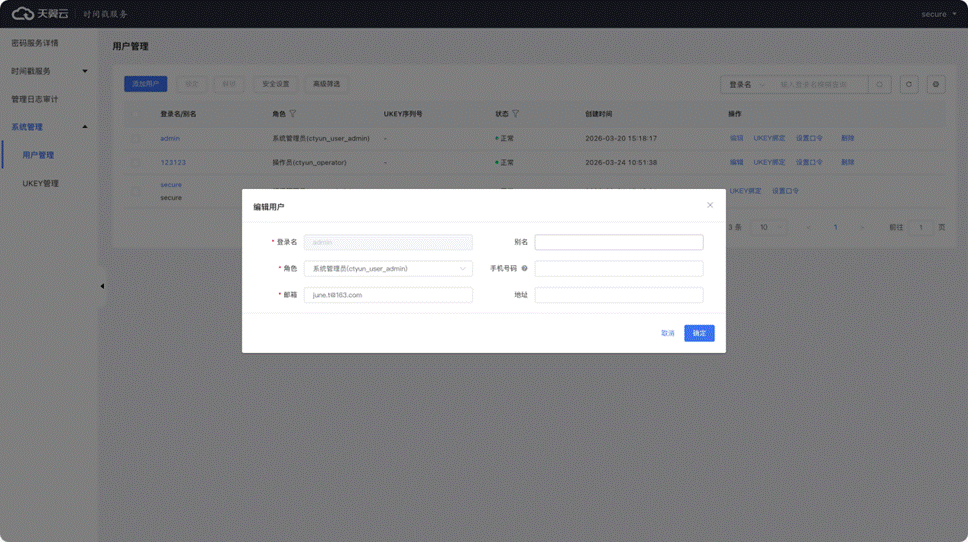Click the filter icon in the 状态 column header
The height and width of the screenshot is (542, 968).
(x=516, y=114)
